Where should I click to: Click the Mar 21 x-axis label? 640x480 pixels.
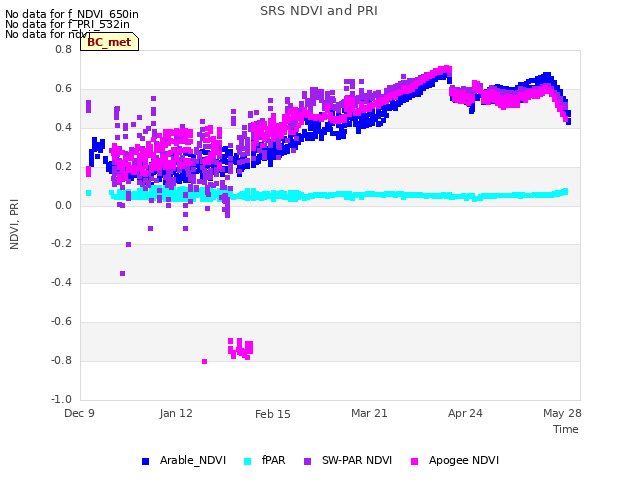[369, 413]
